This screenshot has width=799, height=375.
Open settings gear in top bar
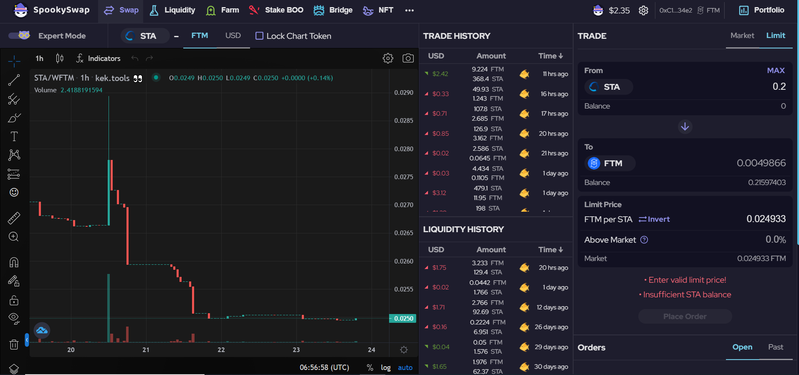click(644, 10)
